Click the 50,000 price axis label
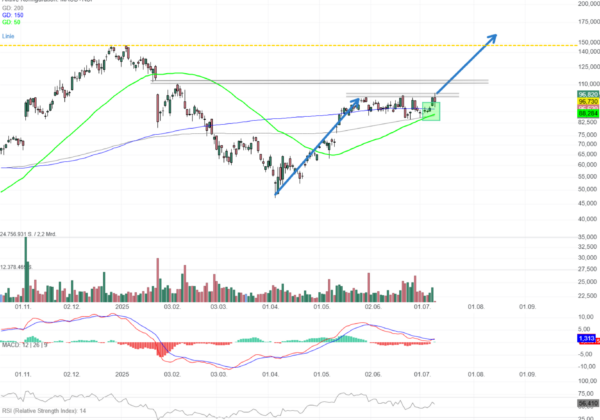The width and height of the screenshot is (600, 420). (x=589, y=189)
